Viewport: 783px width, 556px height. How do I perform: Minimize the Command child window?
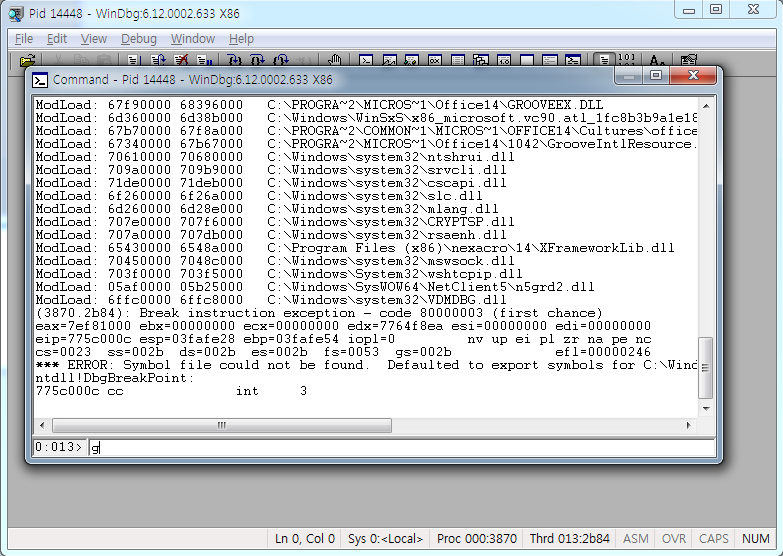coord(629,75)
